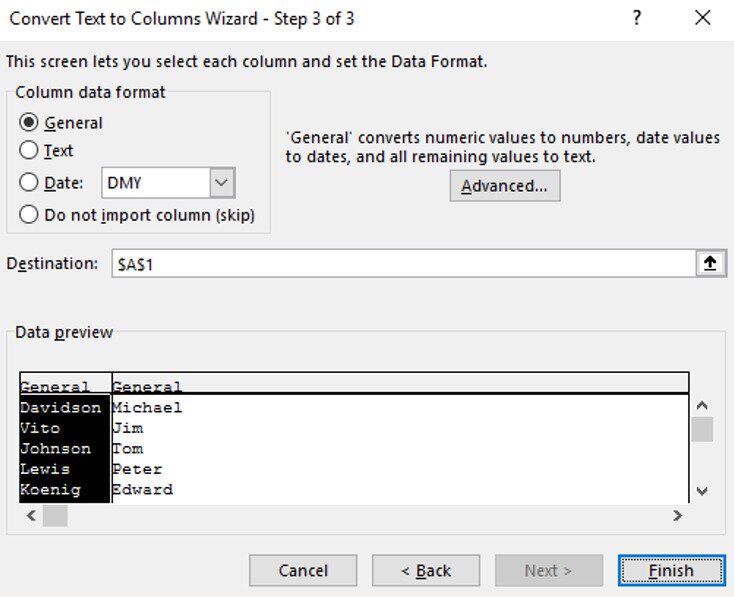Select the first preview column containing Davidson
734x597 pixels.
click(64, 448)
